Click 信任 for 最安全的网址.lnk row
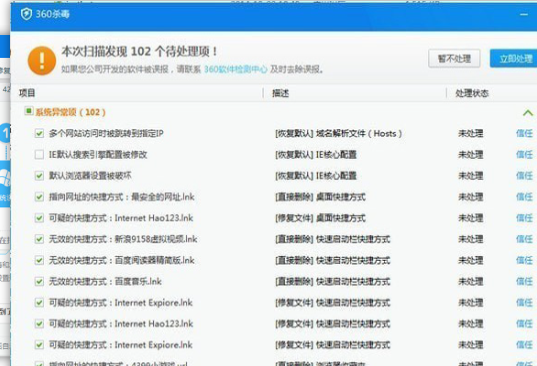This screenshot has width=537, height=366. [x=524, y=197]
